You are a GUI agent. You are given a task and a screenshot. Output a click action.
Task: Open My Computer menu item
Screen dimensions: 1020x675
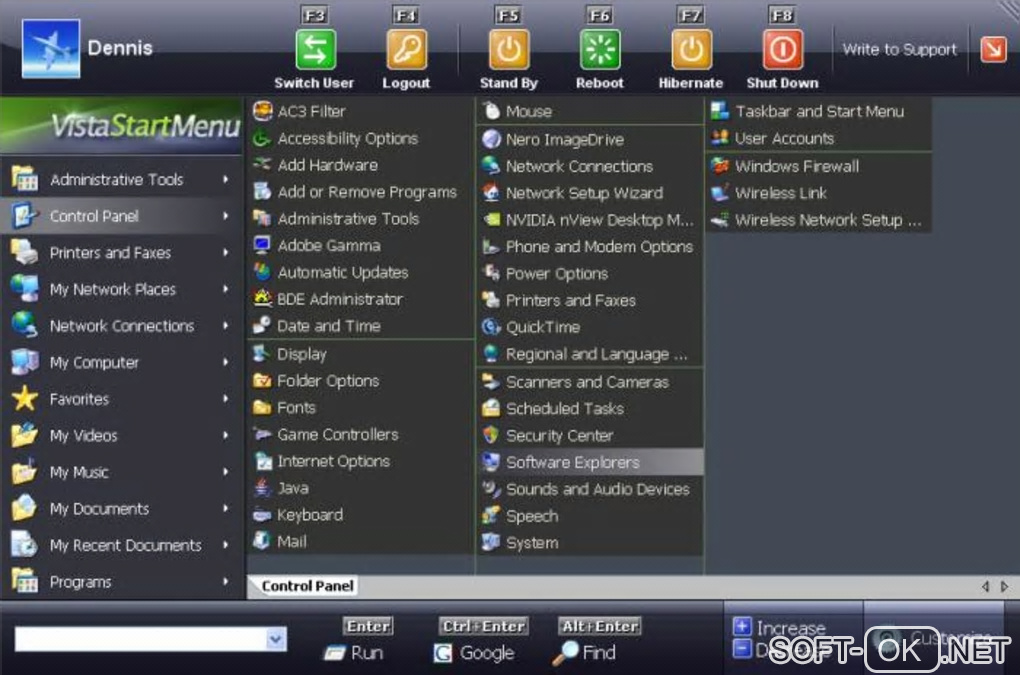pyautogui.click(x=122, y=362)
